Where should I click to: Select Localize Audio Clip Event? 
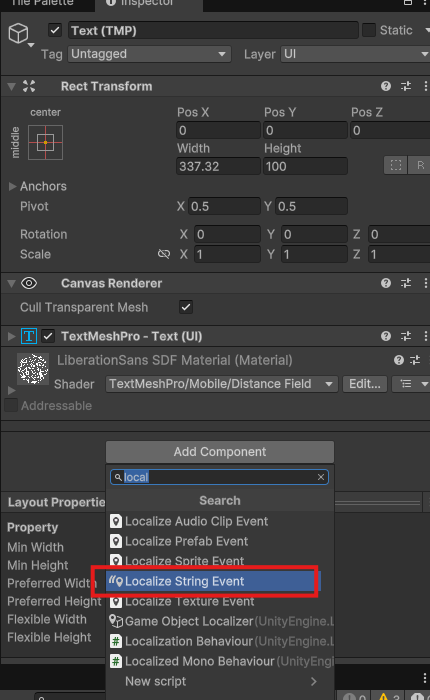tap(220, 521)
